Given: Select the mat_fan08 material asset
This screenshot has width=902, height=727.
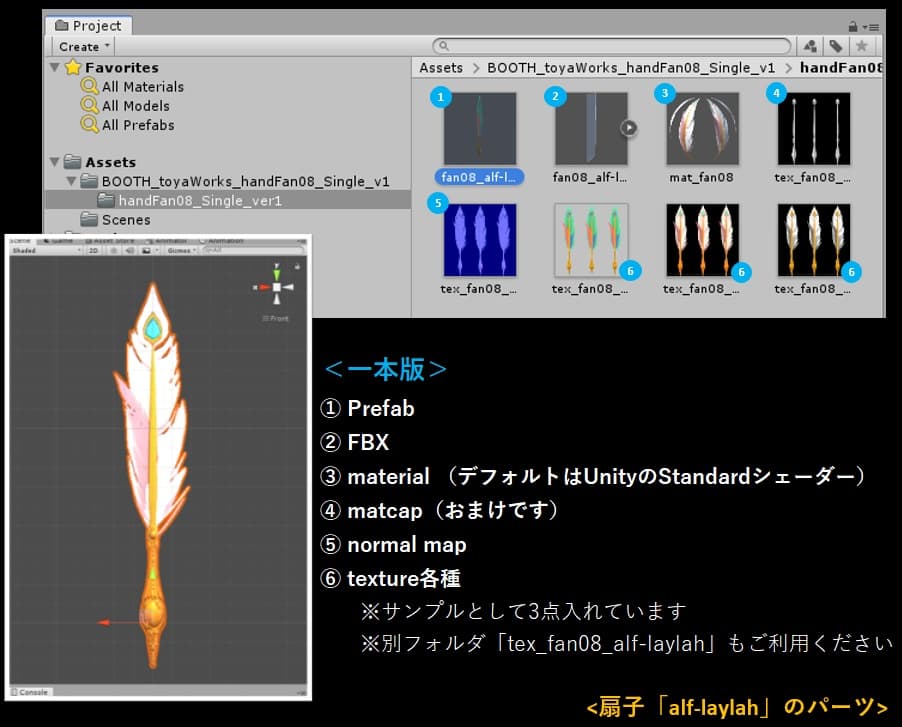Looking at the screenshot, I should pyautogui.click(x=702, y=129).
